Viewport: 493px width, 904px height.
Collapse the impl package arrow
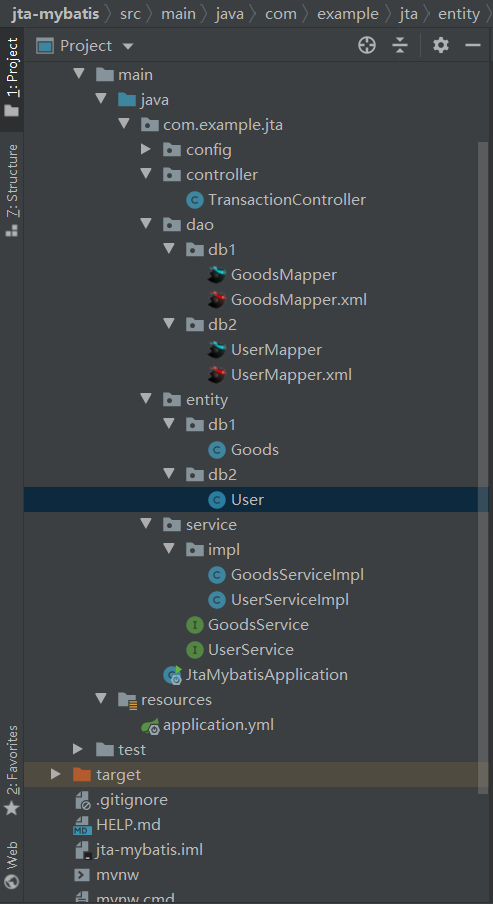(x=169, y=549)
